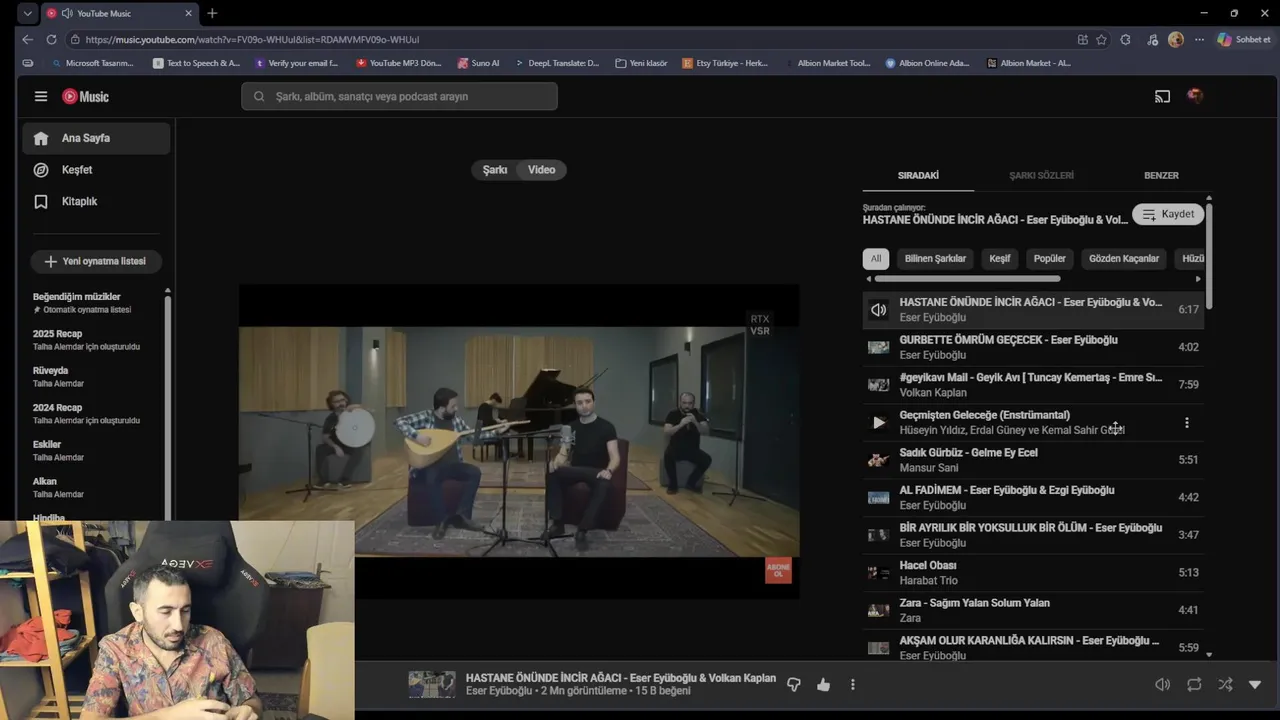This screenshot has width=1280, height=720.
Task: Click the music video player
Action: 519,441
